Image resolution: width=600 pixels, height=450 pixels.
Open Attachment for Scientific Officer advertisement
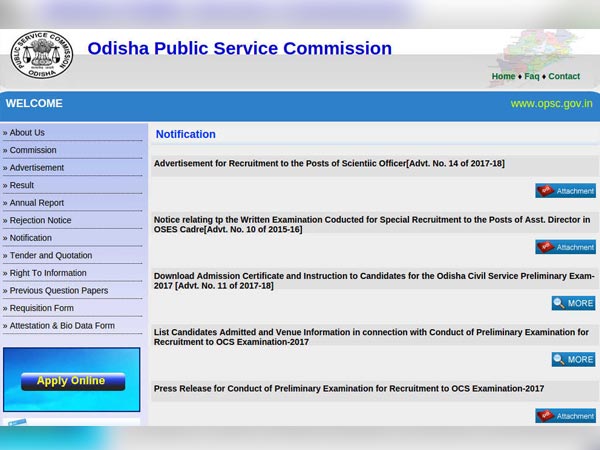pyautogui.click(x=565, y=191)
